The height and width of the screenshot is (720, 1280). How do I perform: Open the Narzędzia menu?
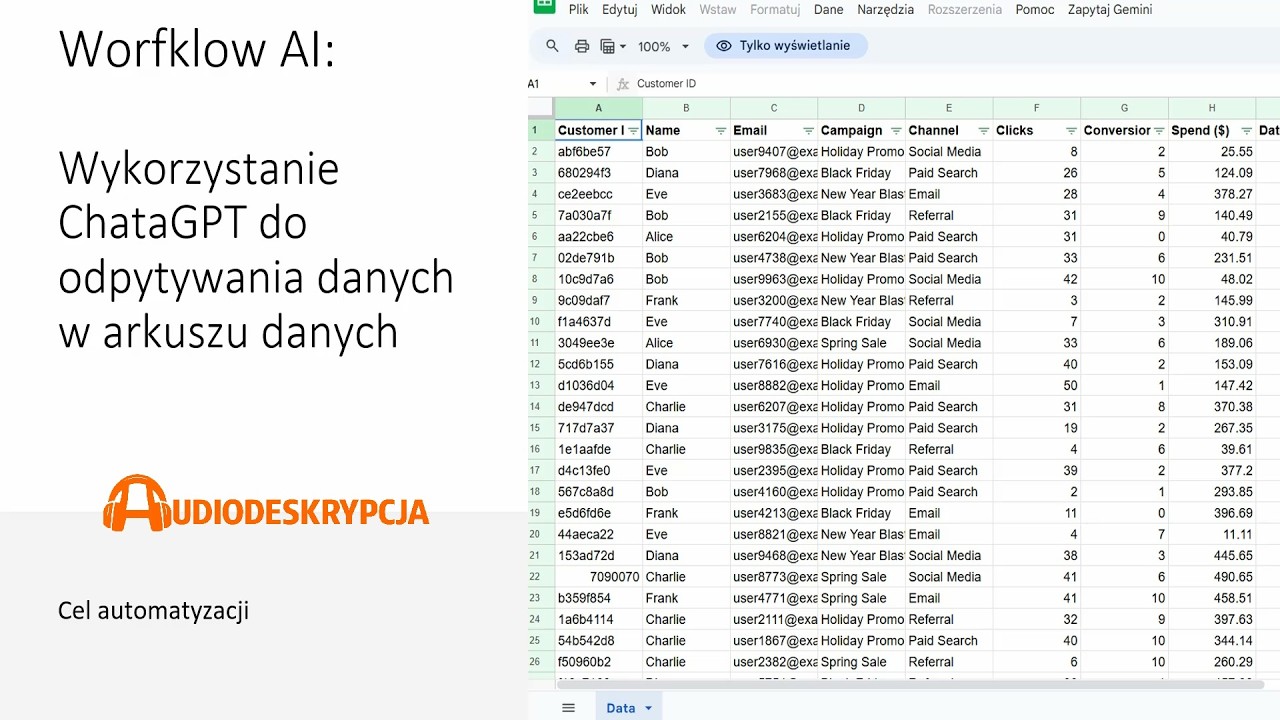pos(885,9)
